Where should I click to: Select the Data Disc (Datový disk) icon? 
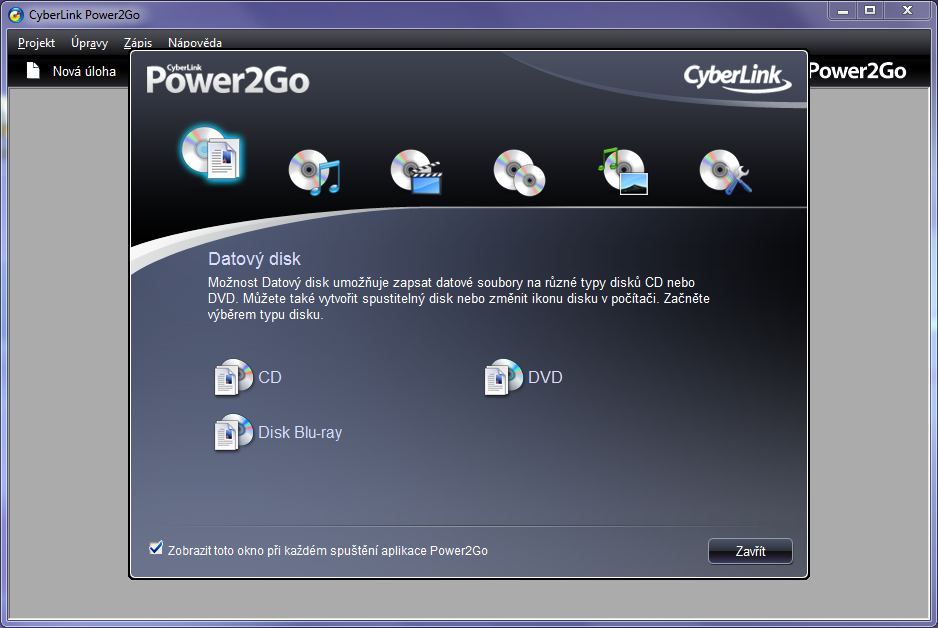tap(212, 154)
